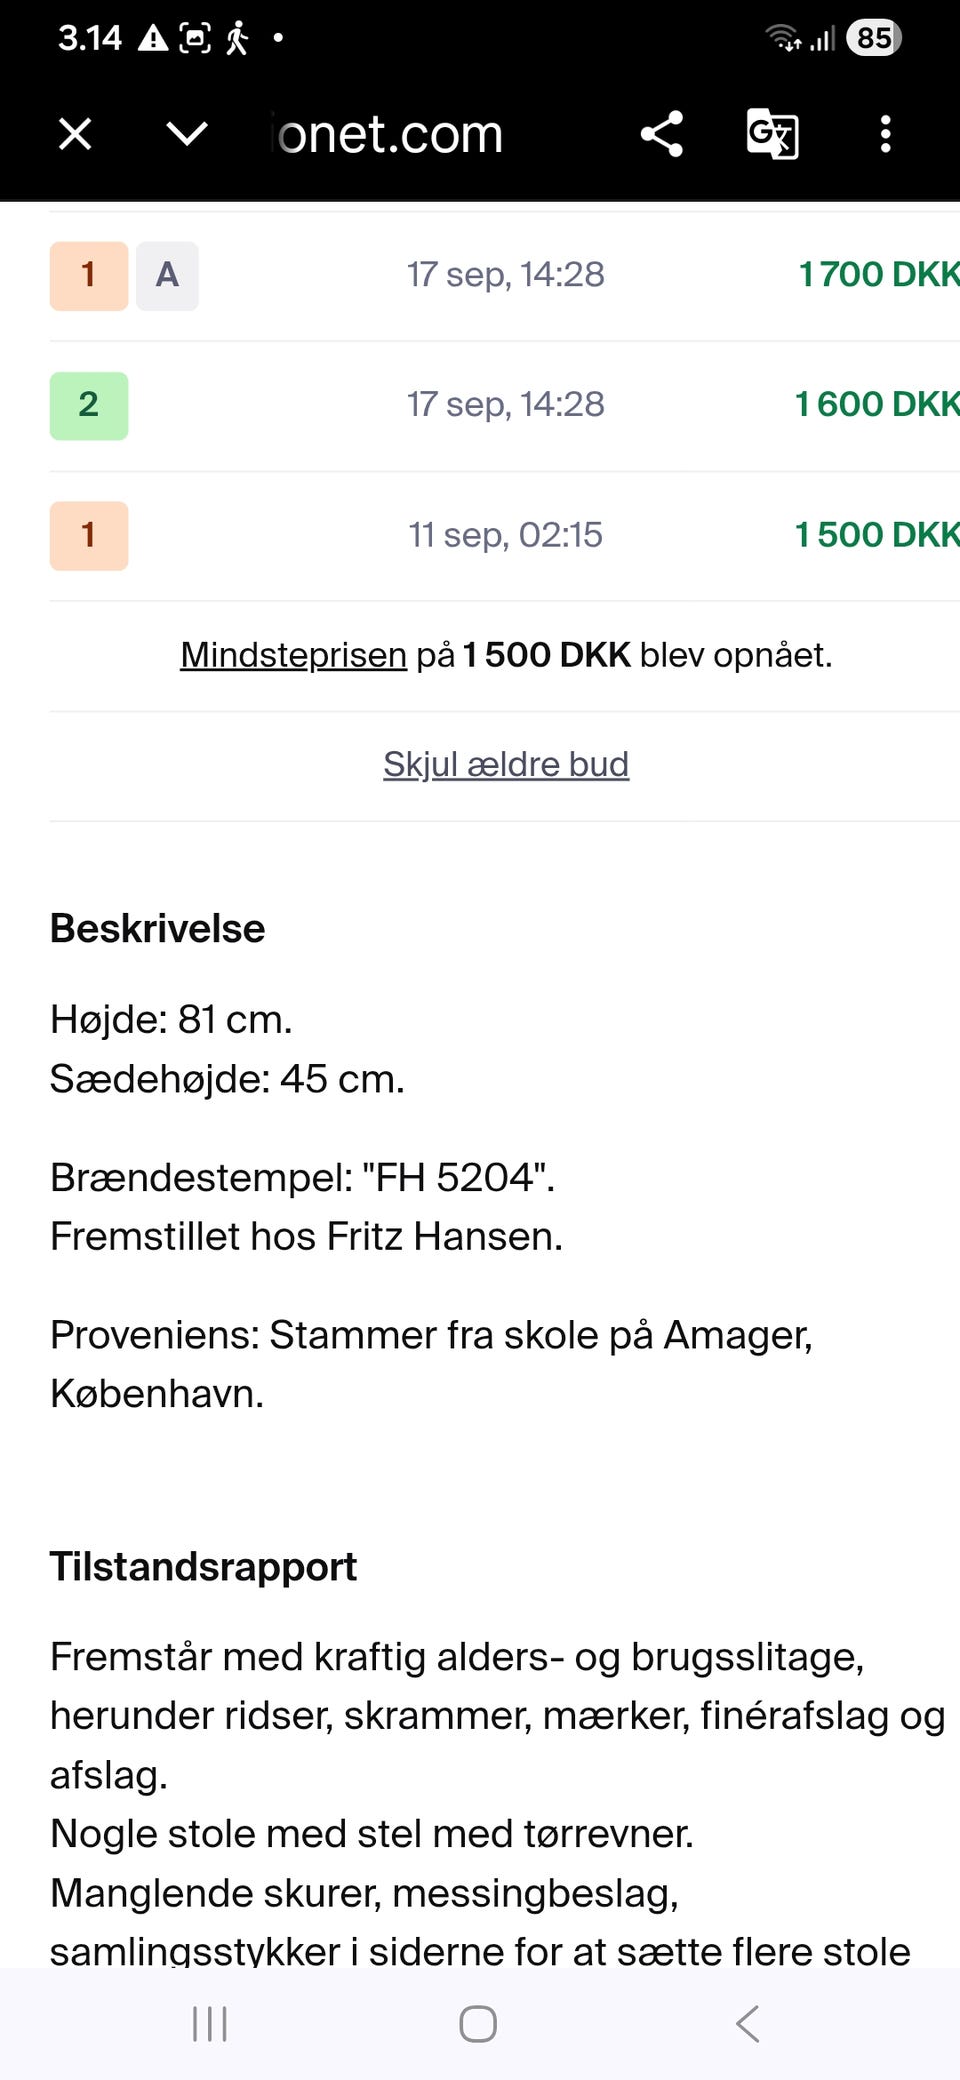This screenshot has width=960, height=2080.
Task: Tap the Beskrivelse section heading
Action: pyautogui.click(x=158, y=929)
